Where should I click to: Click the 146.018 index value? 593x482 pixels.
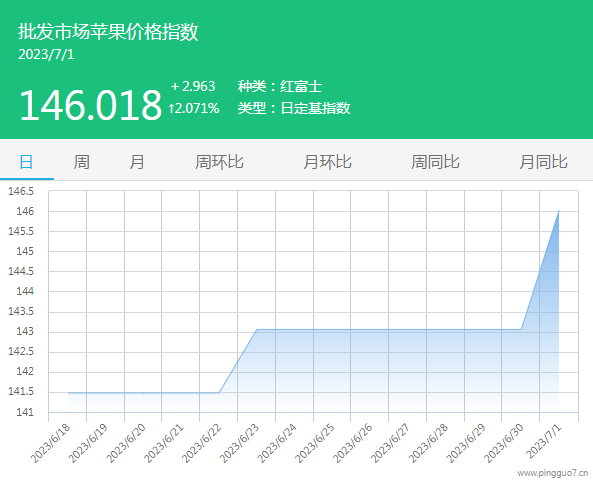pyautogui.click(x=90, y=105)
